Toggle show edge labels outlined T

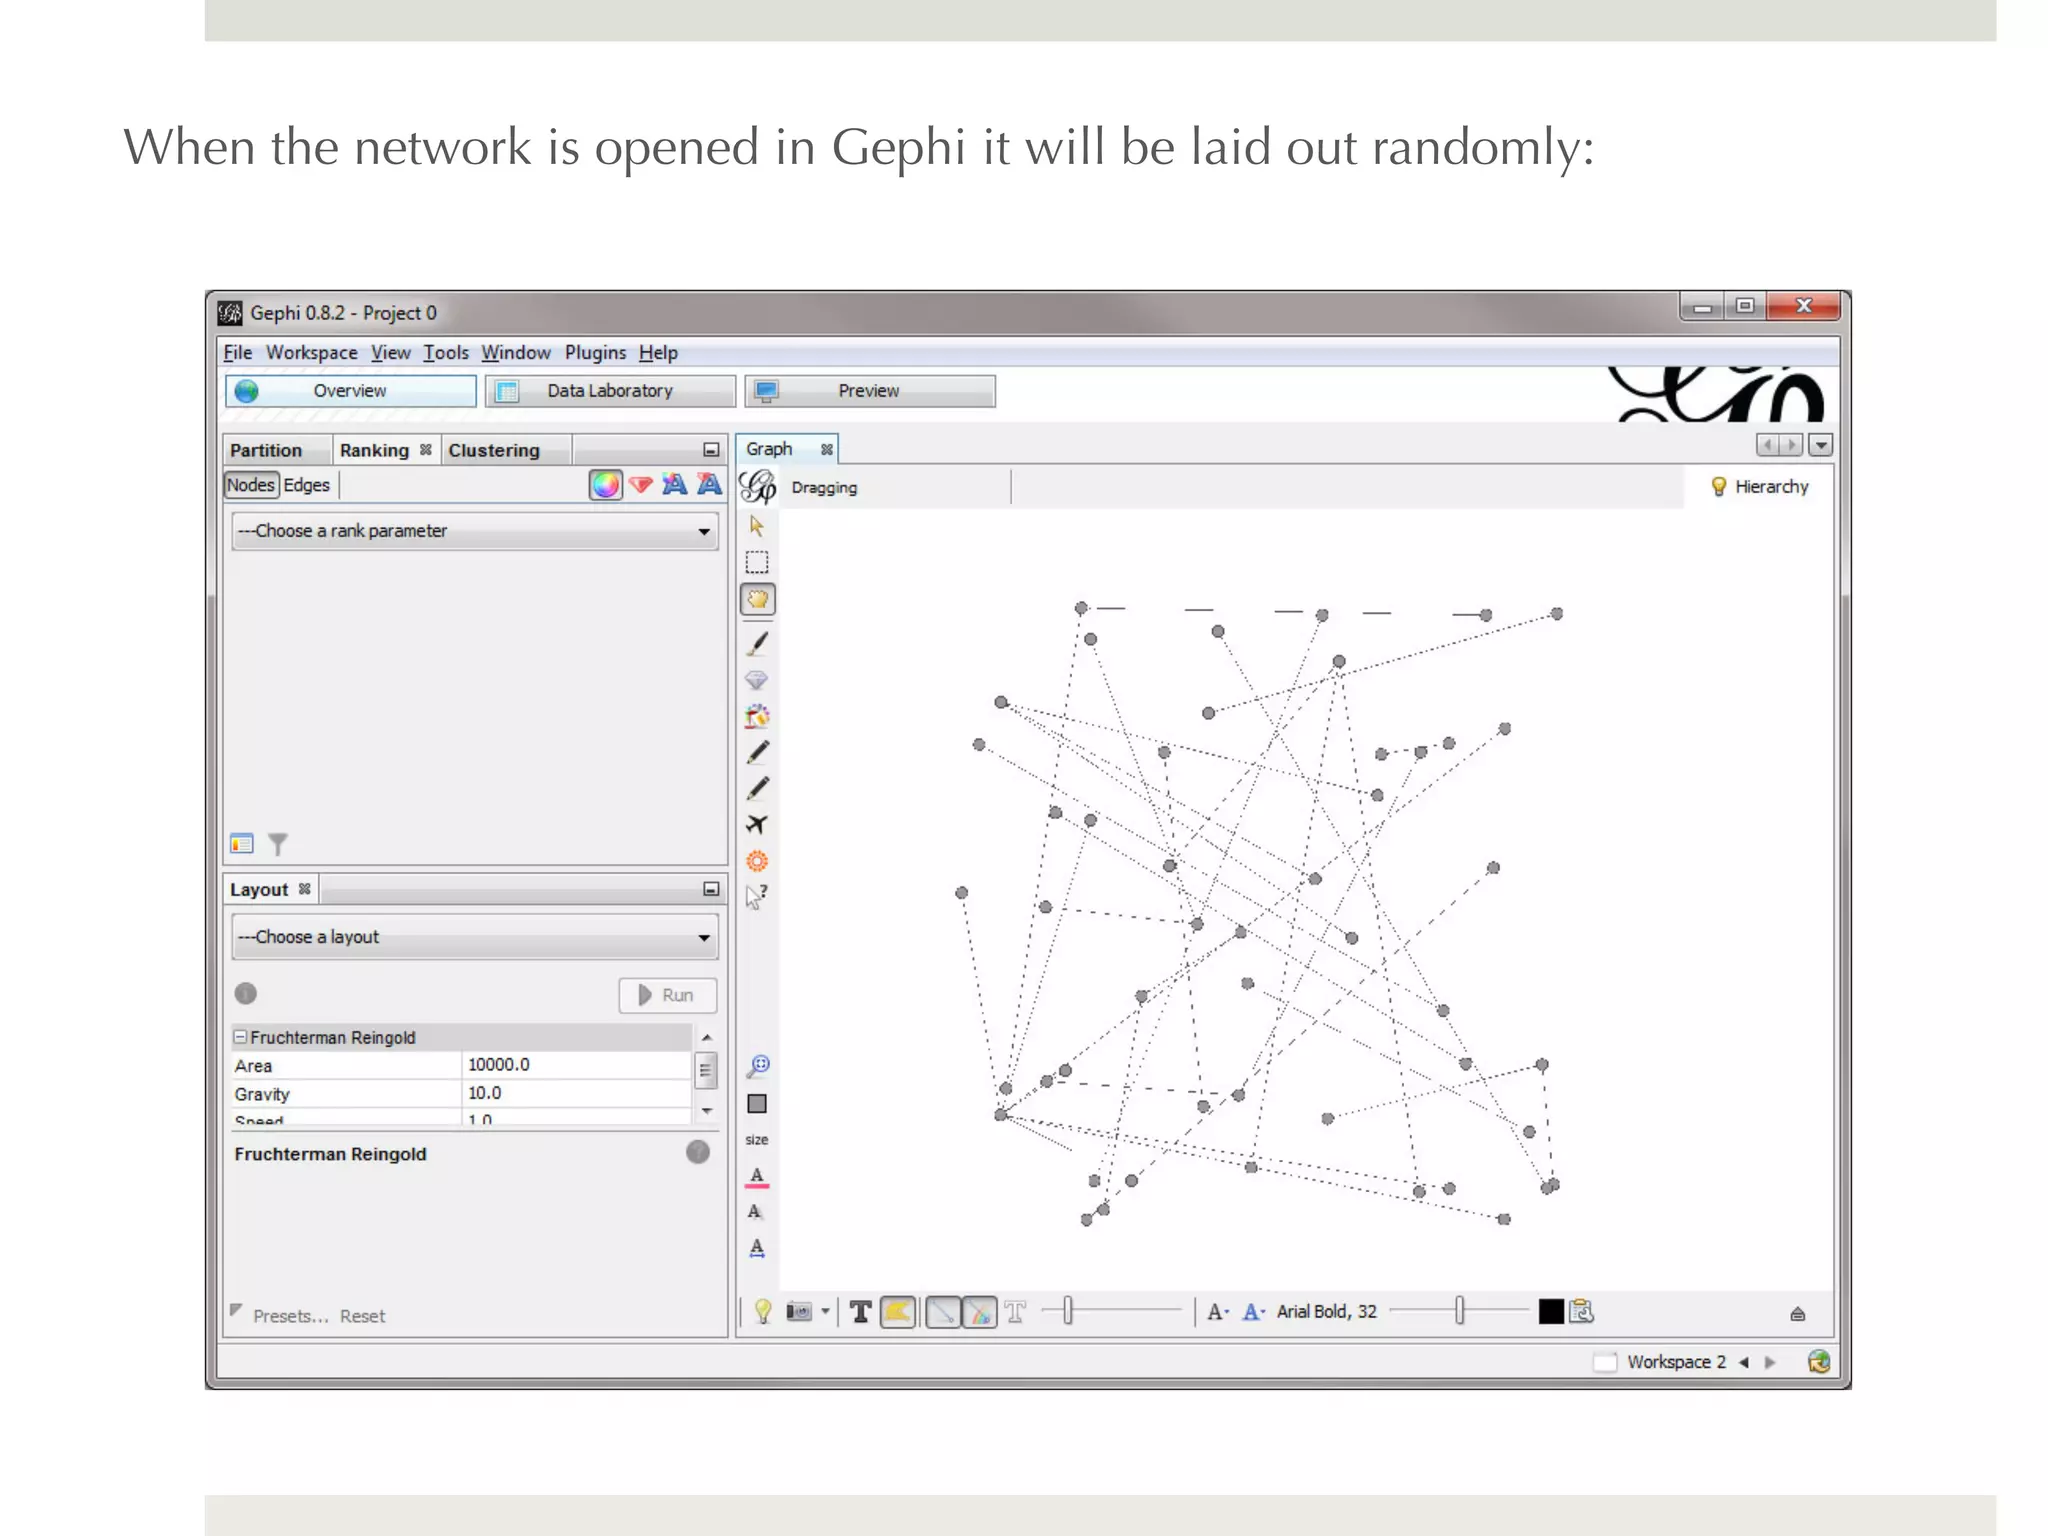pos(1015,1312)
